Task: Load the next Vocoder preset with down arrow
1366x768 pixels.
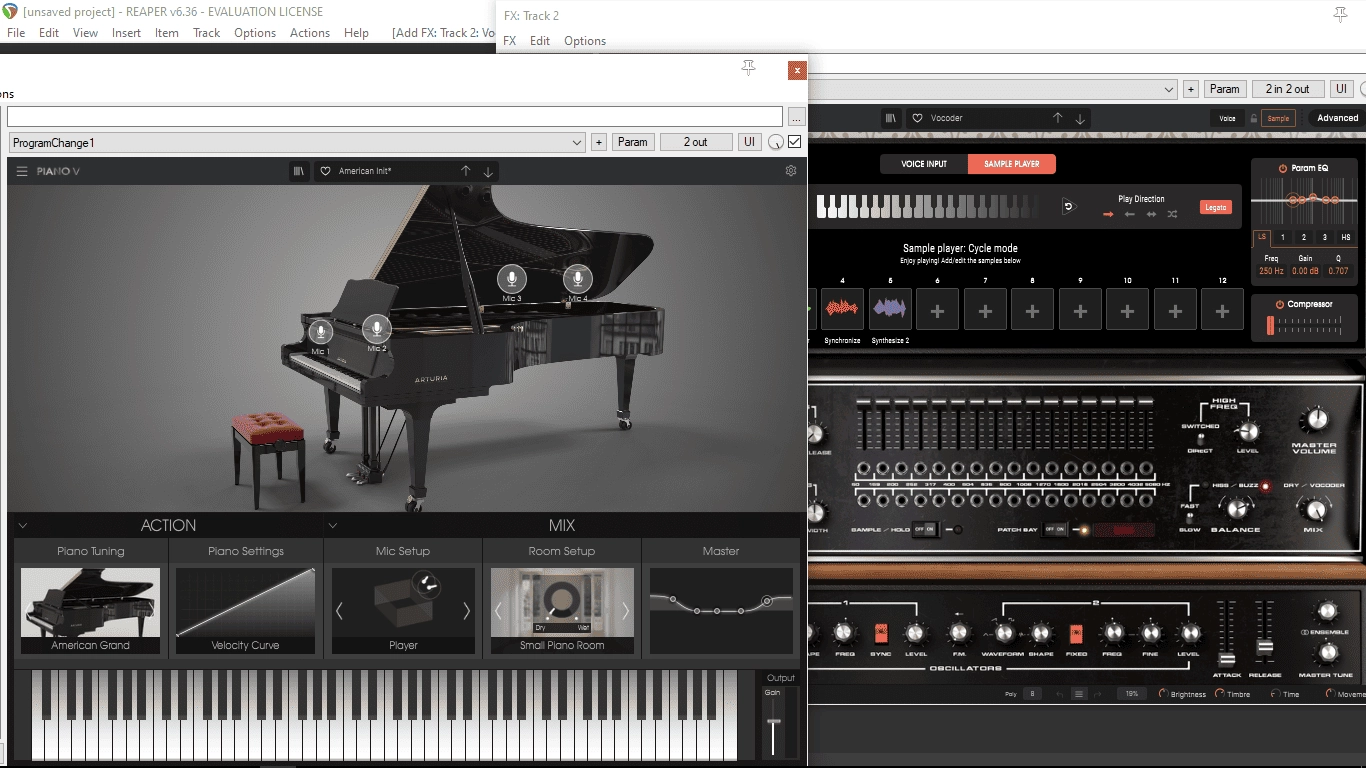Action: 1080,118
